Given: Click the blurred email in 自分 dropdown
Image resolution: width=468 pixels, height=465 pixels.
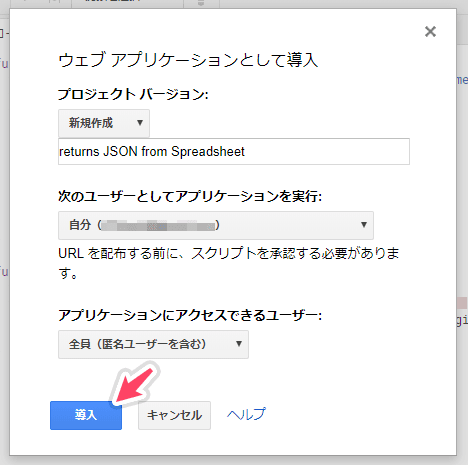Looking at the screenshot, I should [158, 225].
